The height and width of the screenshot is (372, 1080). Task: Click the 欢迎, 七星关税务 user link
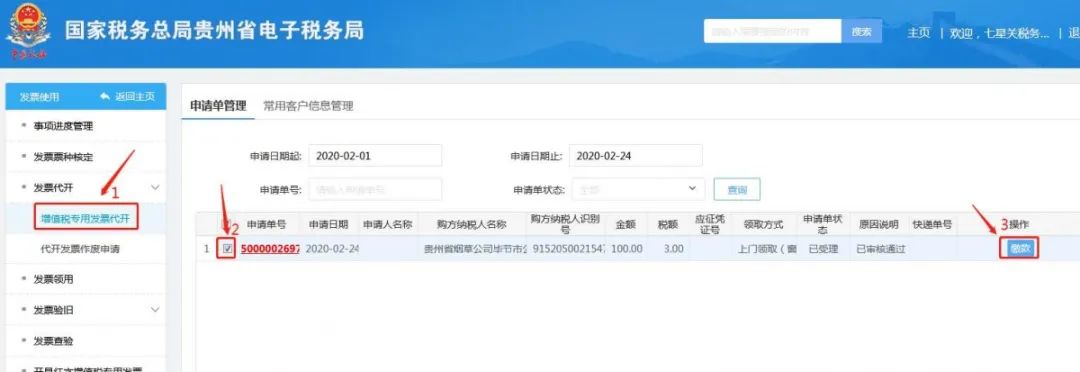pyautogui.click(x=999, y=33)
